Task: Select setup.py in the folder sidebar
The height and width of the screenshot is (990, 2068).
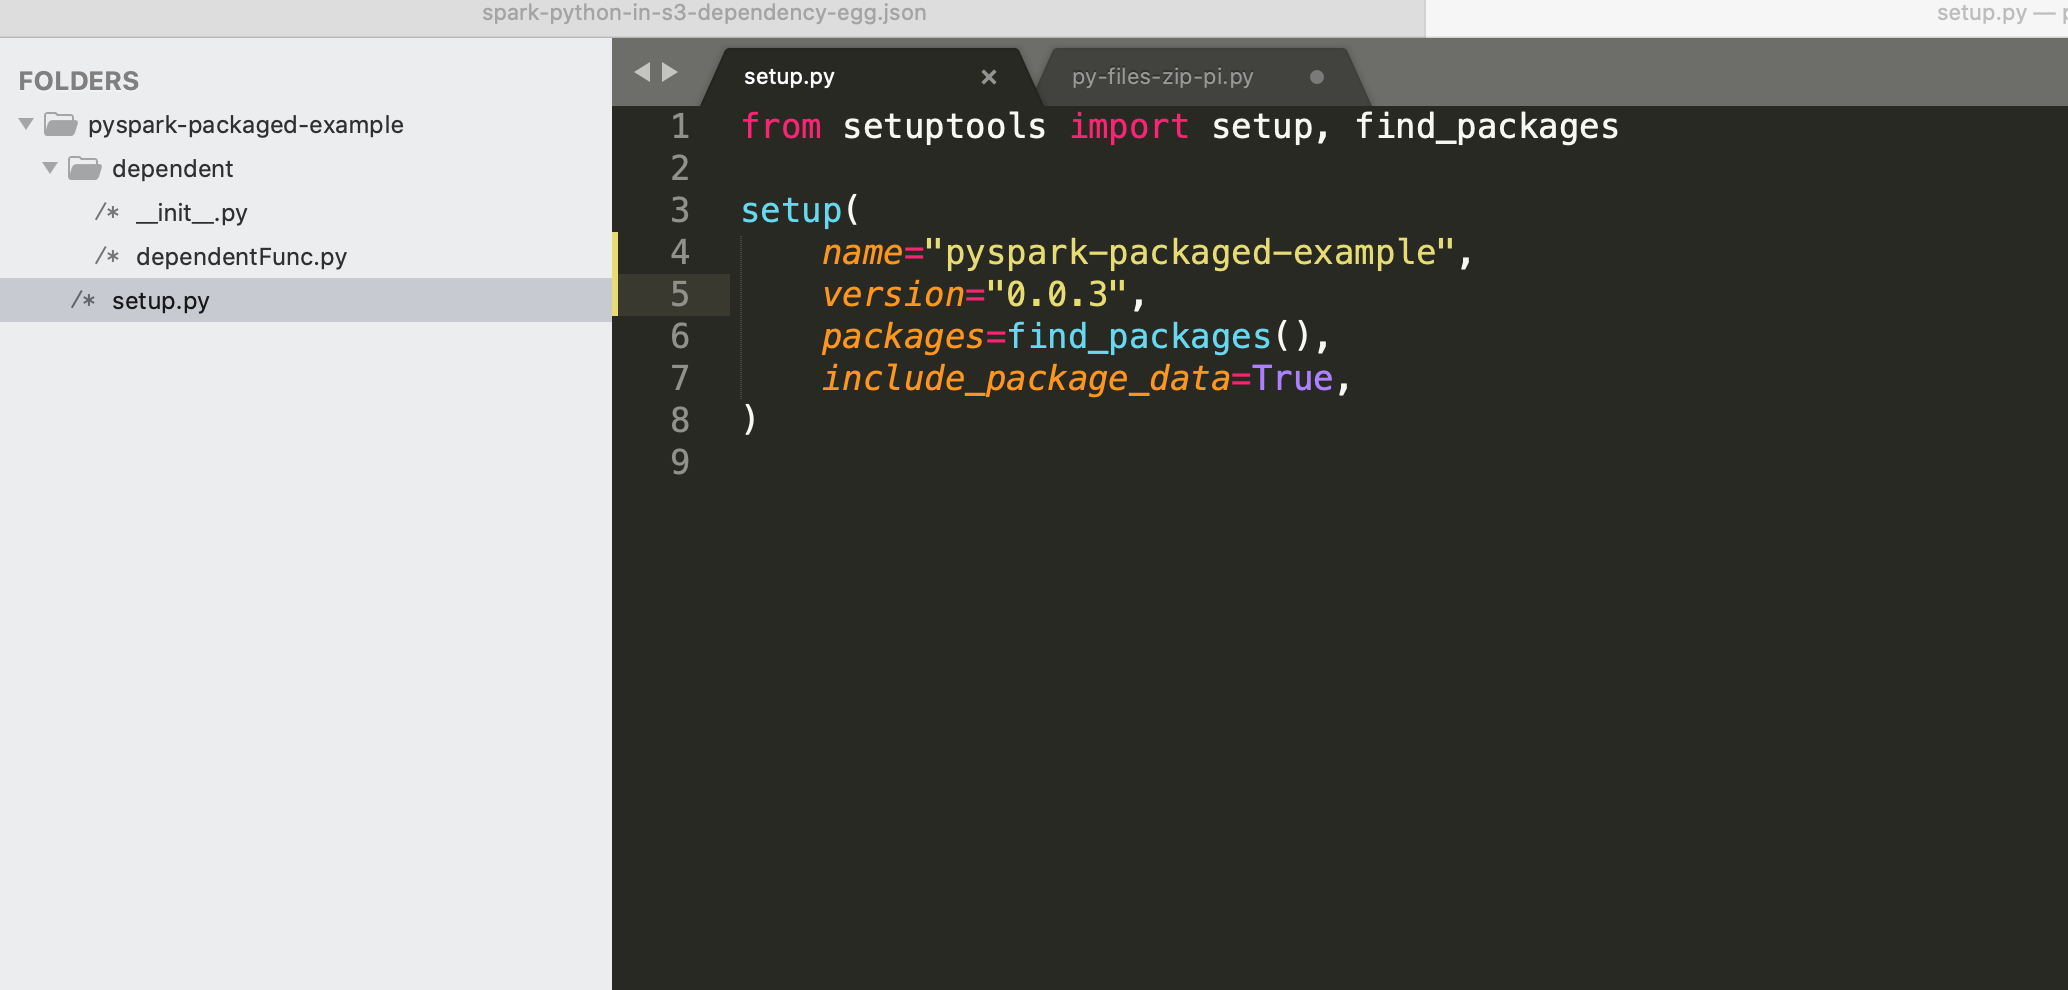Action: coord(161,301)
